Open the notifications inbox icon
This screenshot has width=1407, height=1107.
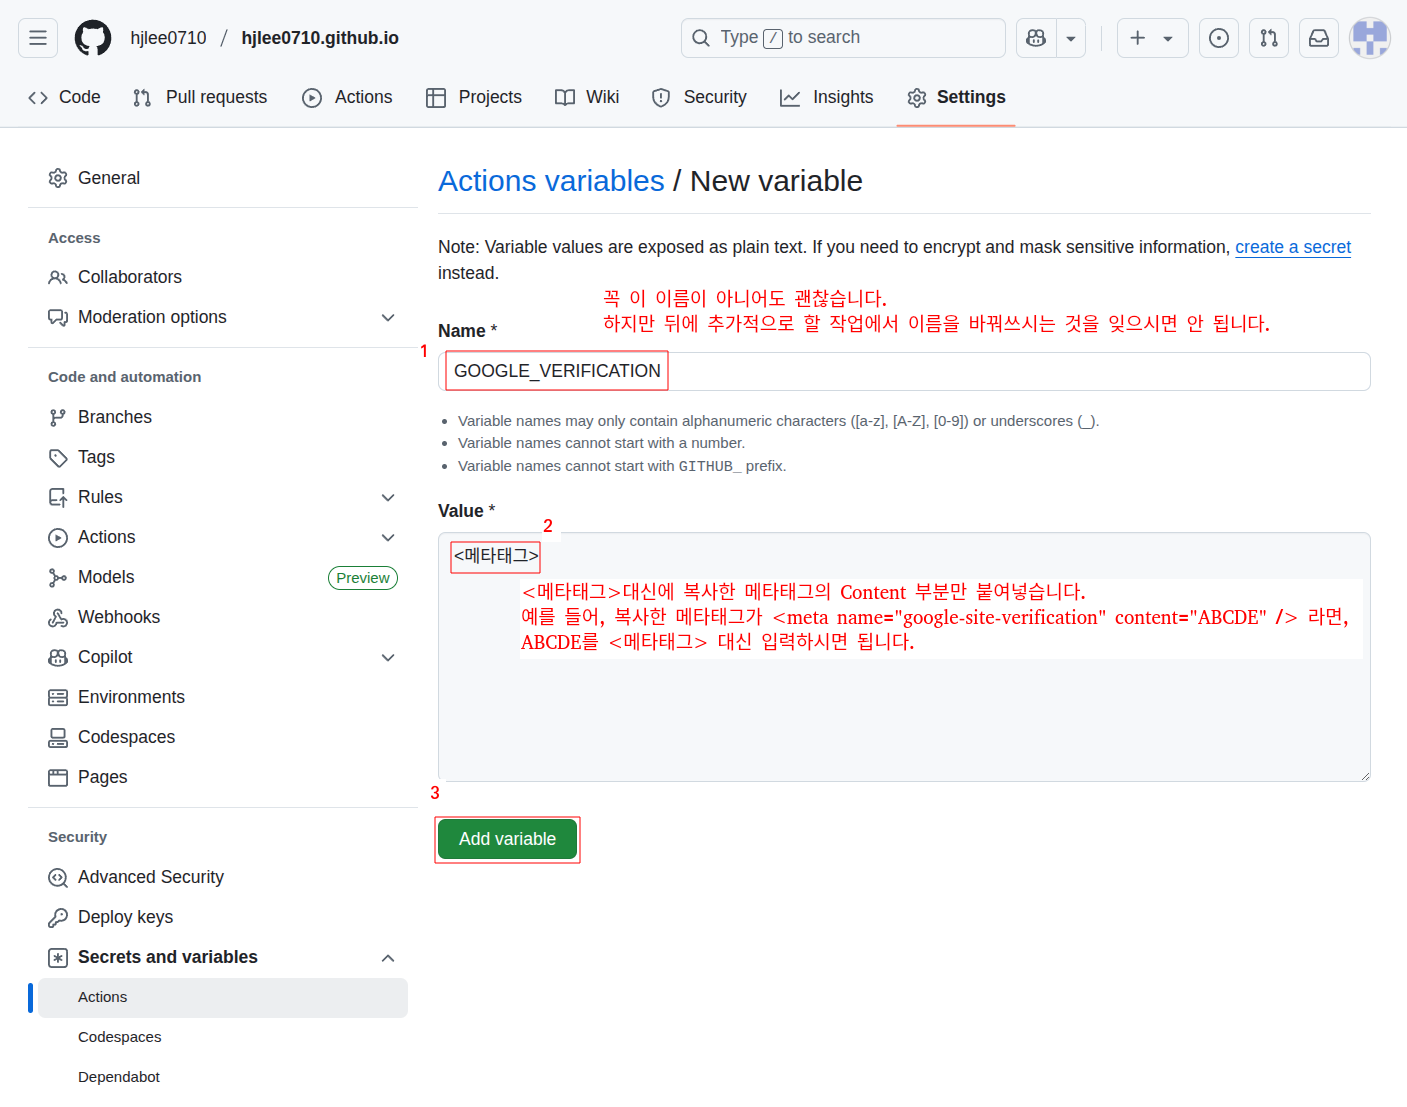tap(1319, 38)
